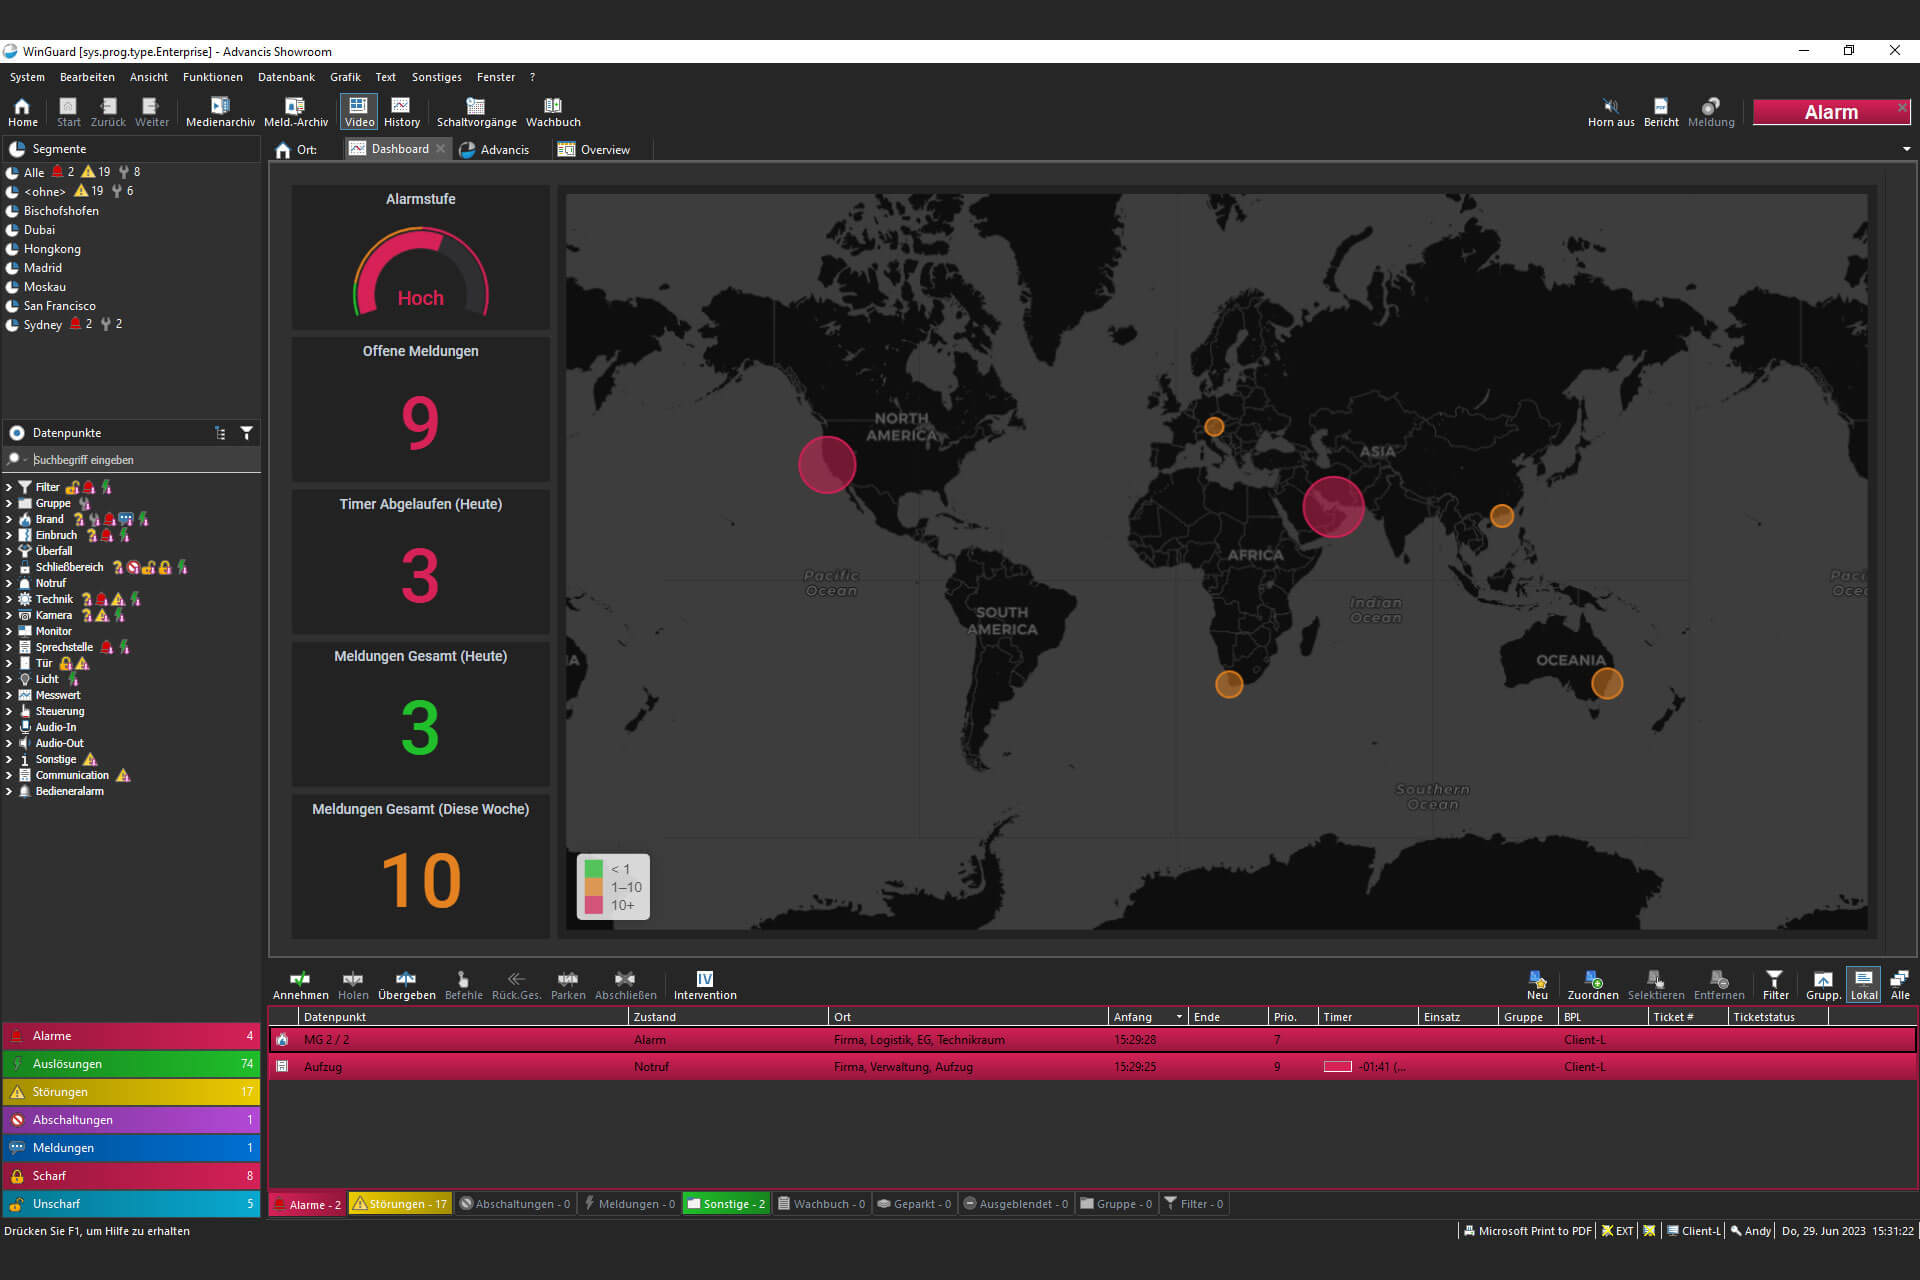Expand the Communication tree node
1920x1280 pixels.
pyautogui.click(x=9, y=775)
